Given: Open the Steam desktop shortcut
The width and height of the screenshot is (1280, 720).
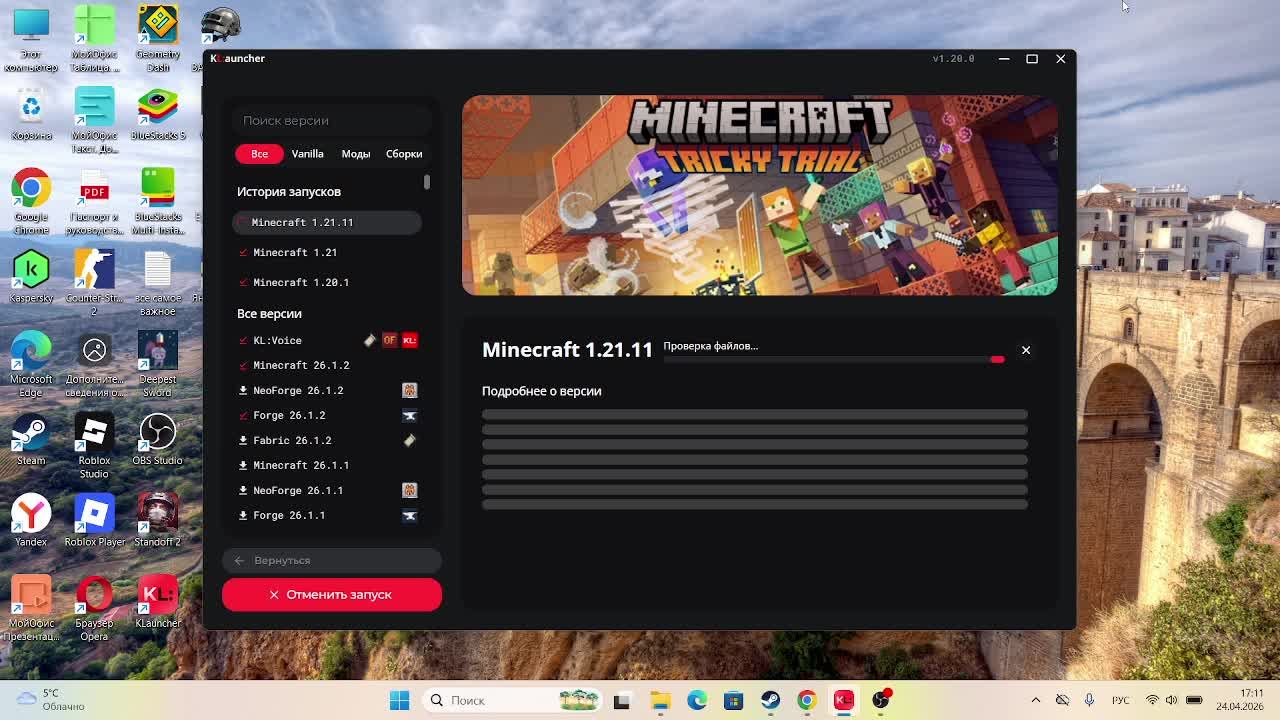Looking at the screenshot, I should pos(31,440).
